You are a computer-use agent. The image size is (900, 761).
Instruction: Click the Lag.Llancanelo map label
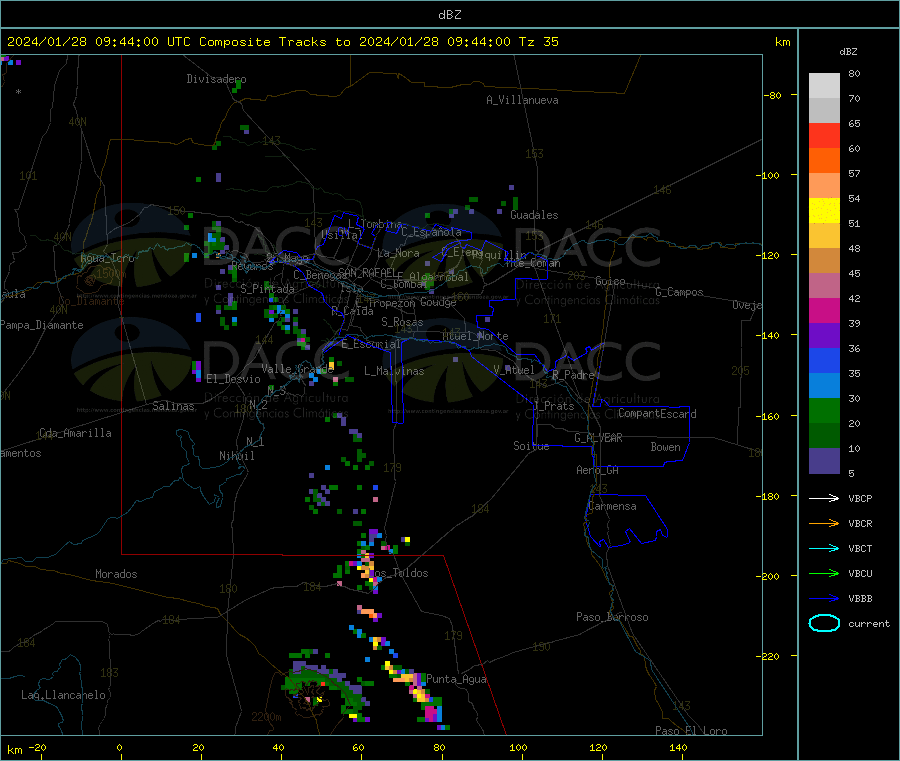63,695
